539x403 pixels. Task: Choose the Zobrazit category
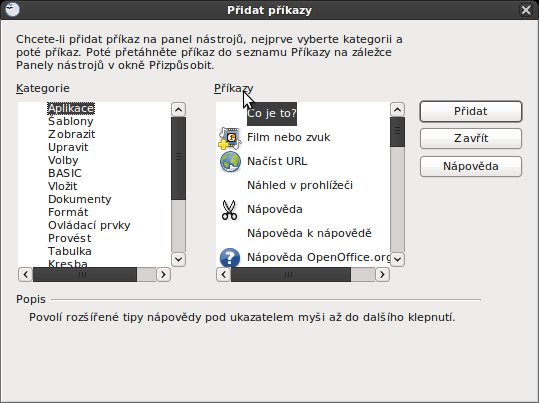72,134
